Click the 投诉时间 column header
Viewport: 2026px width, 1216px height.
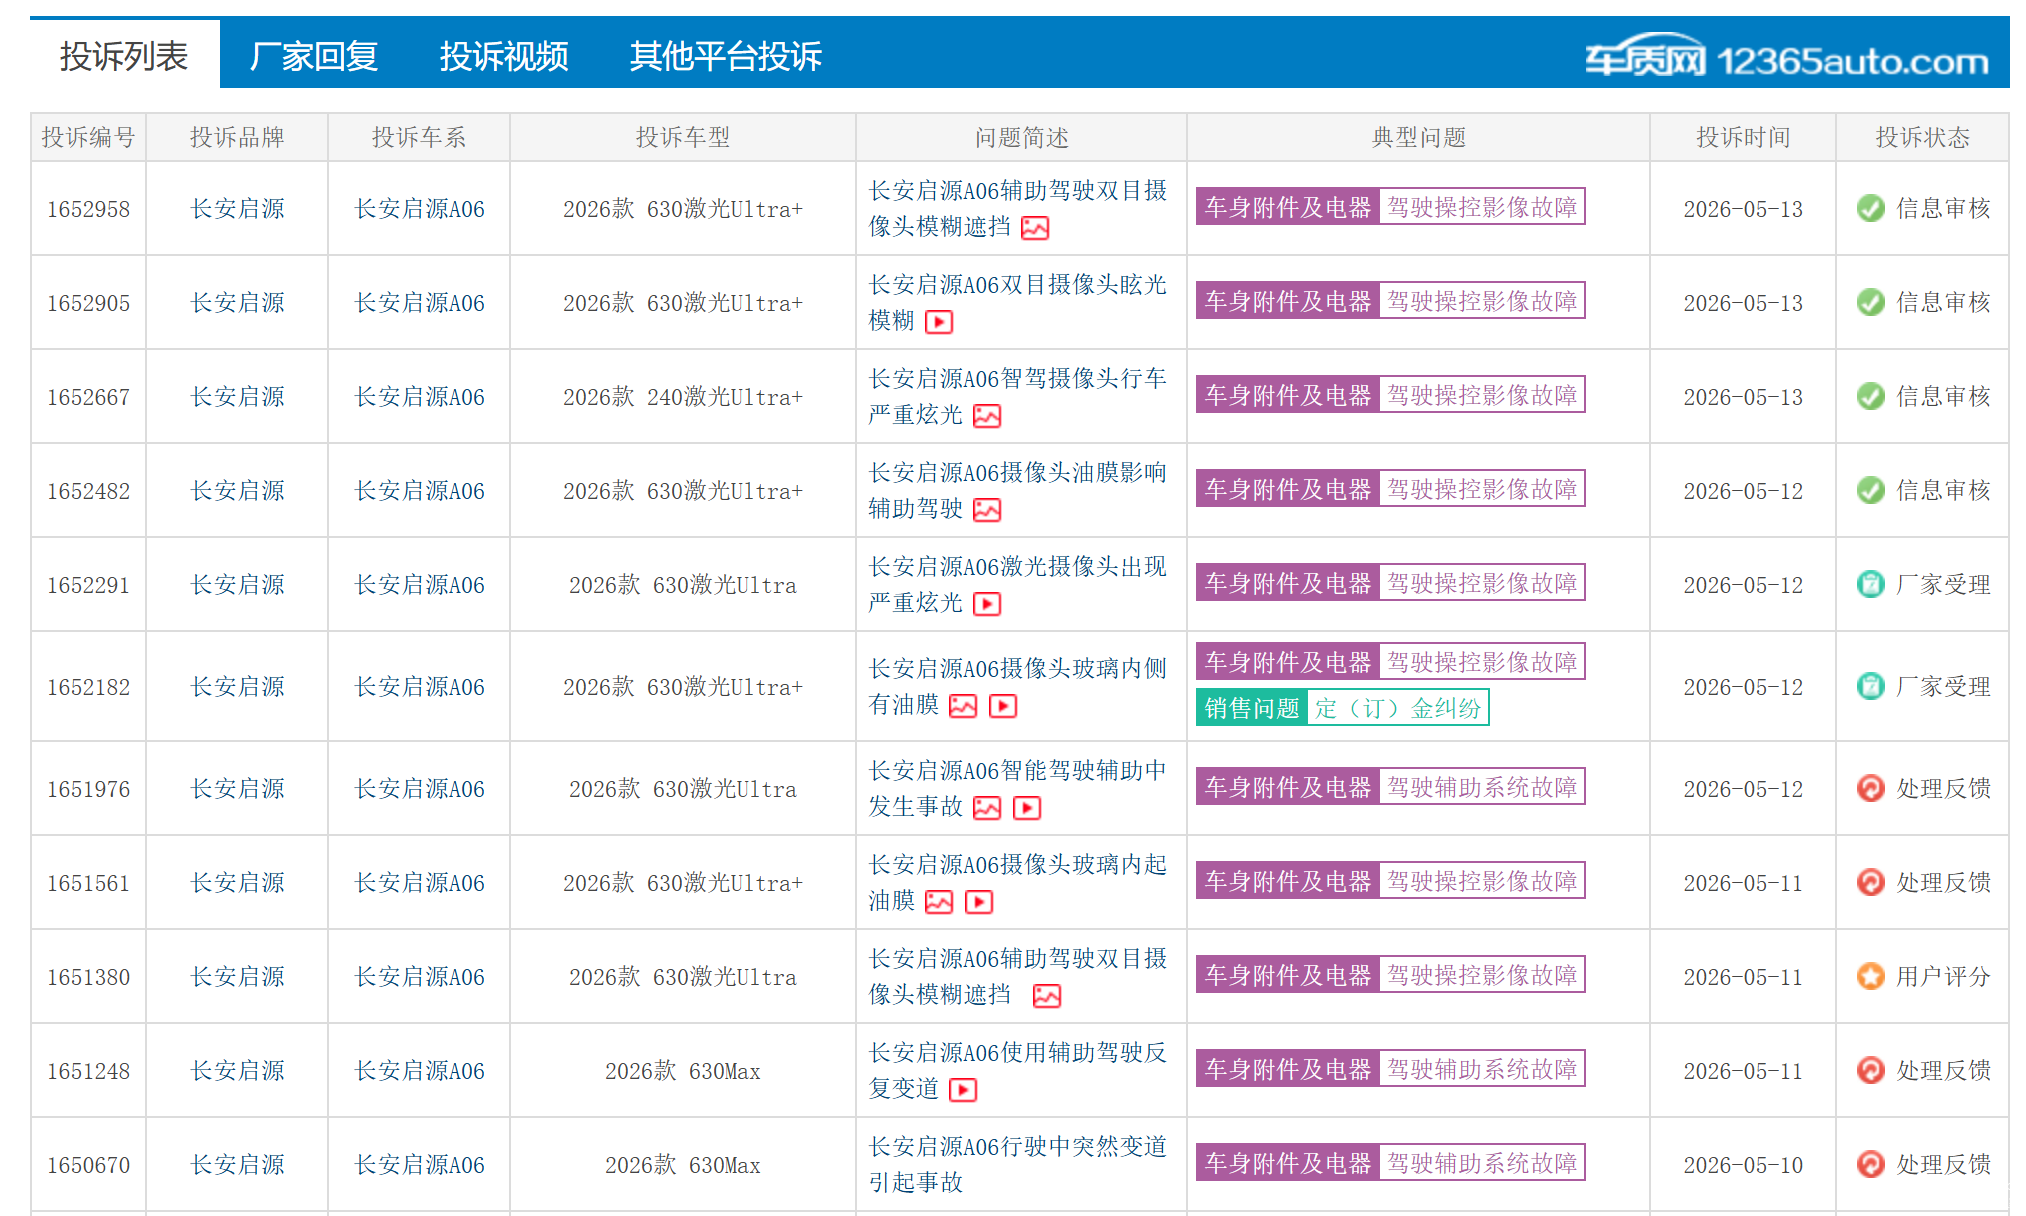coord(1743,137)
